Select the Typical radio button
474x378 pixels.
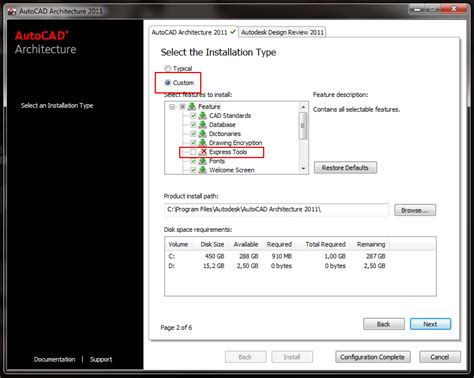(x=168, y=69)
